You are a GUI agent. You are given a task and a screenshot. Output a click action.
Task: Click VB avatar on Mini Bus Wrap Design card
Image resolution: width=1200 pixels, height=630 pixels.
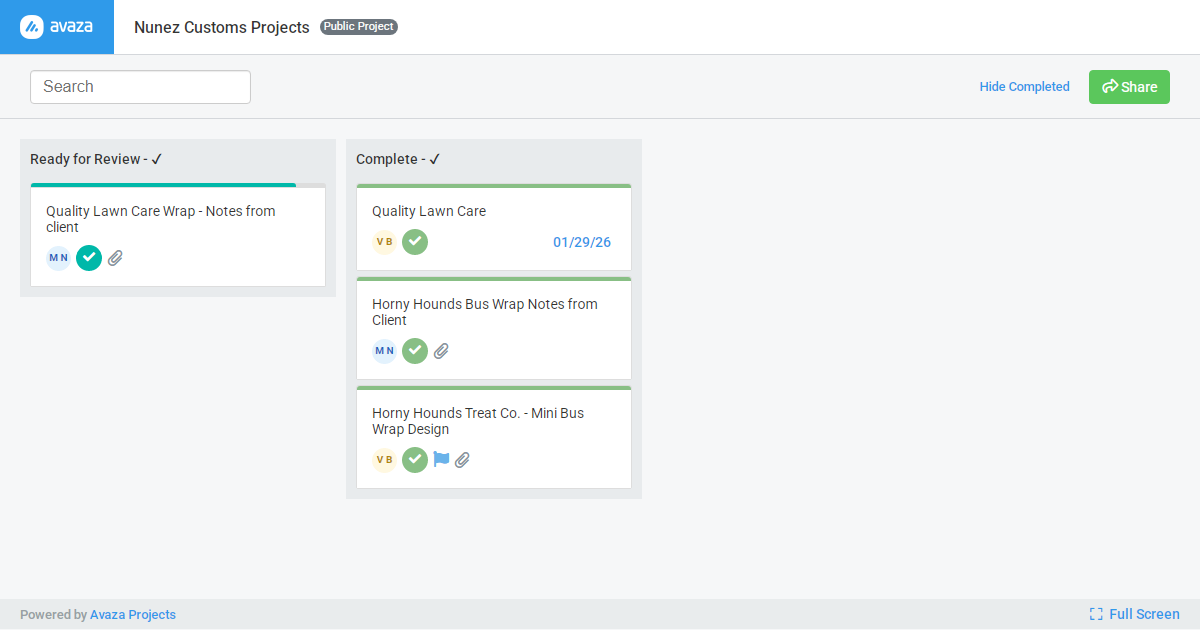(x=385, y=460)
